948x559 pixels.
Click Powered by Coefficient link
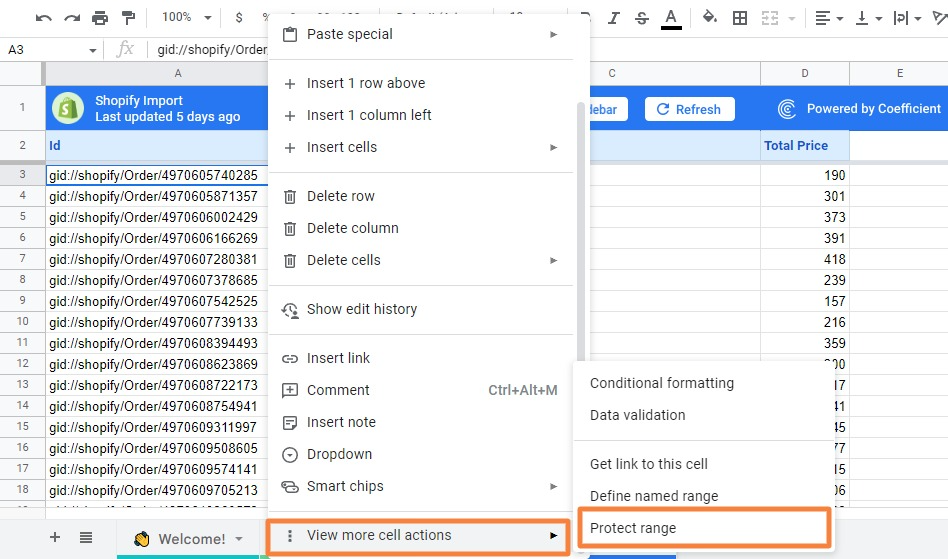click(x=873, y=109)
